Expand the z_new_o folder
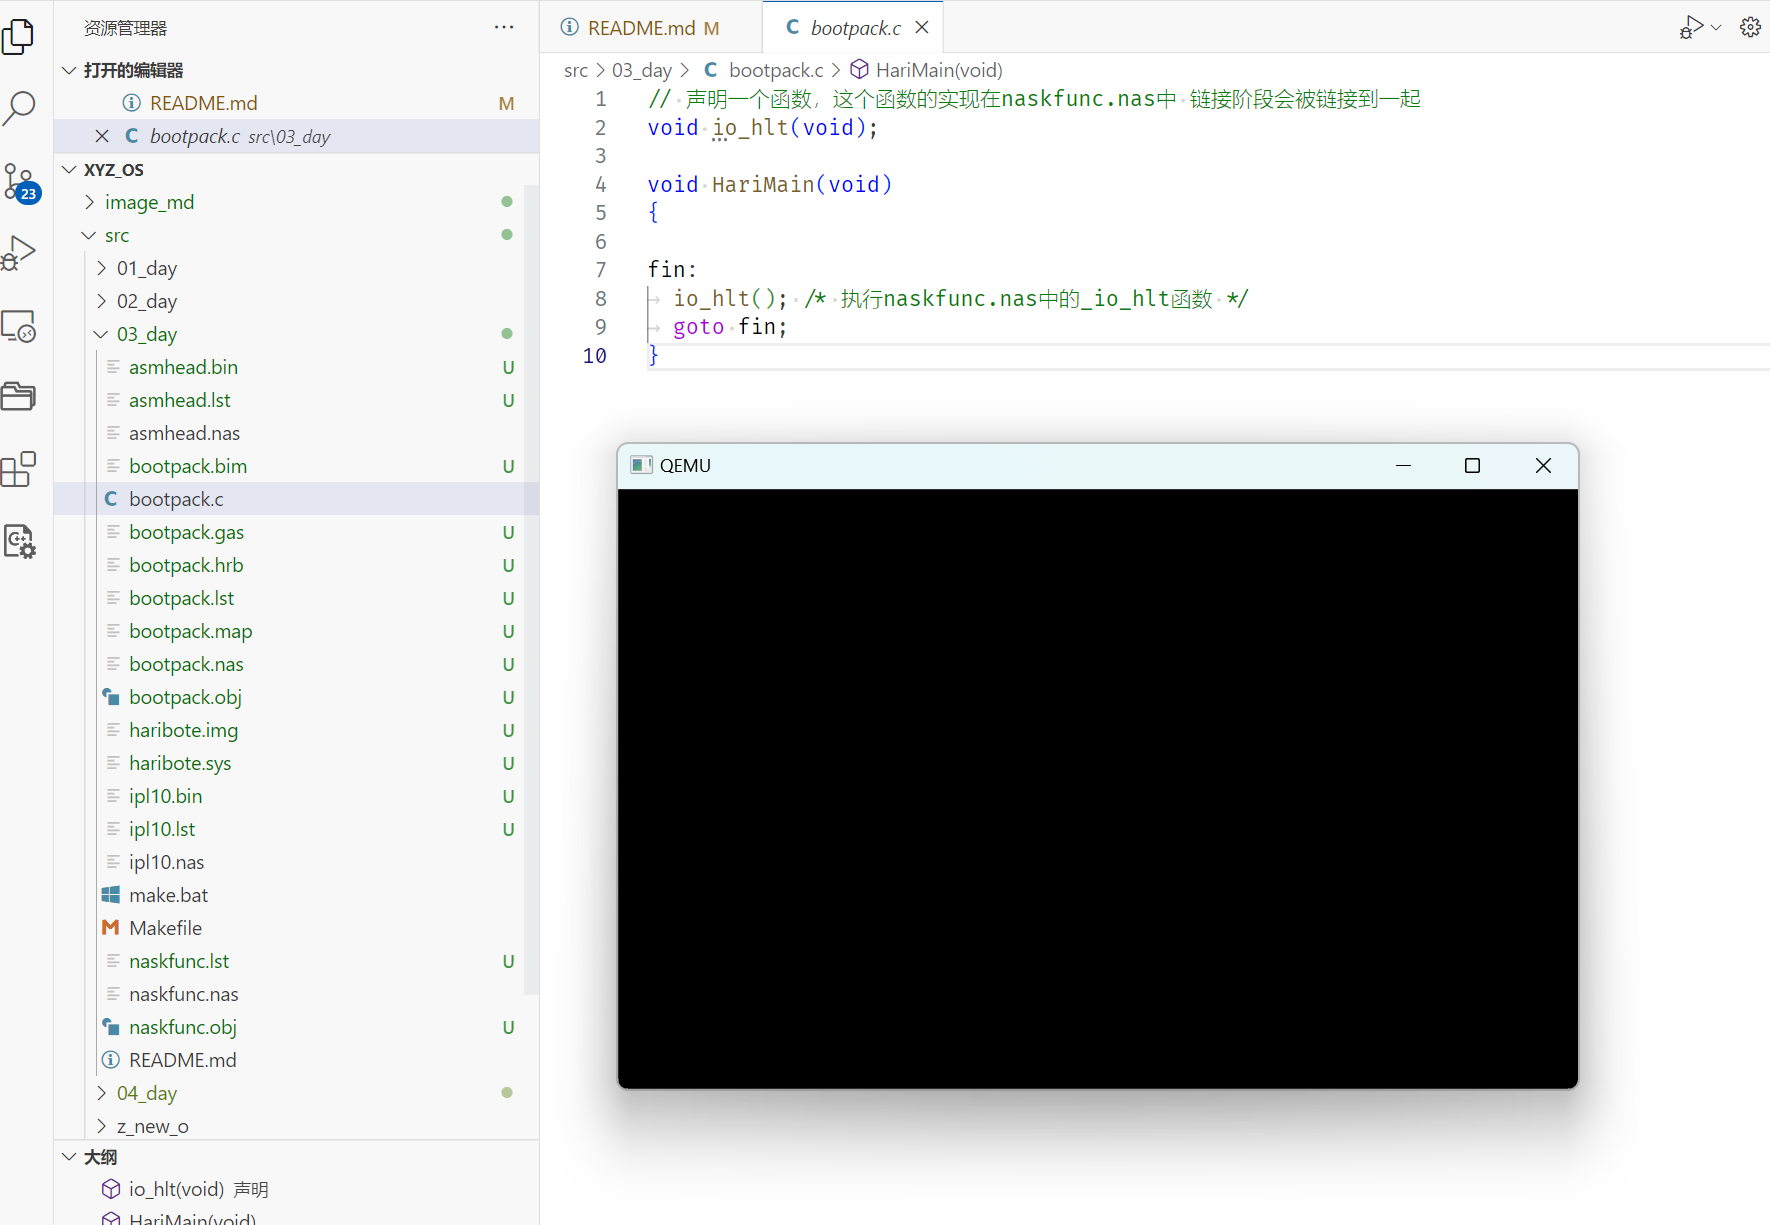This screenshot has height=1225, width=1770. point(152,1126)
